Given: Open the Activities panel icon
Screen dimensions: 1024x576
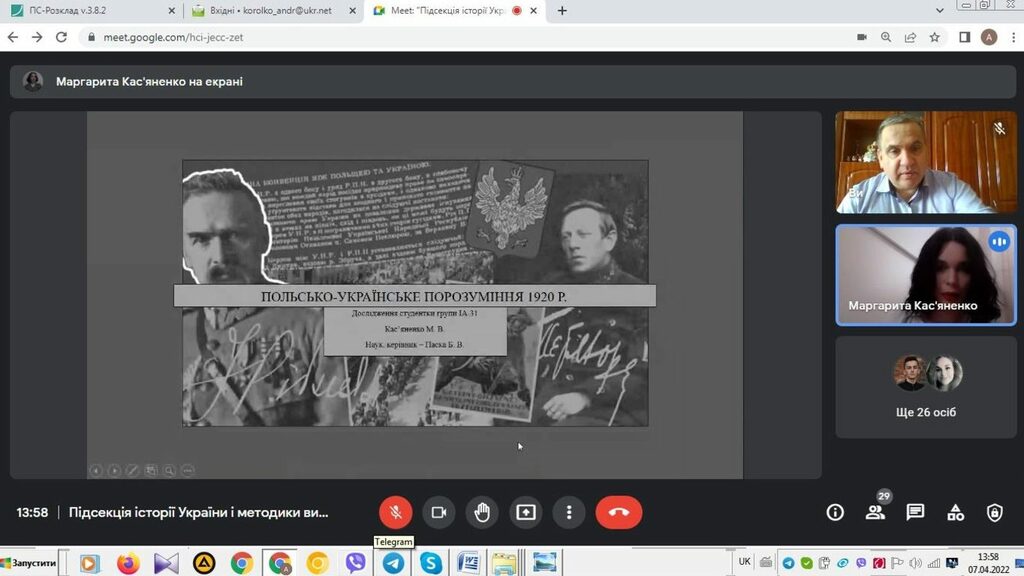Looking at the screenshot, I should click(x=955, y=512).
